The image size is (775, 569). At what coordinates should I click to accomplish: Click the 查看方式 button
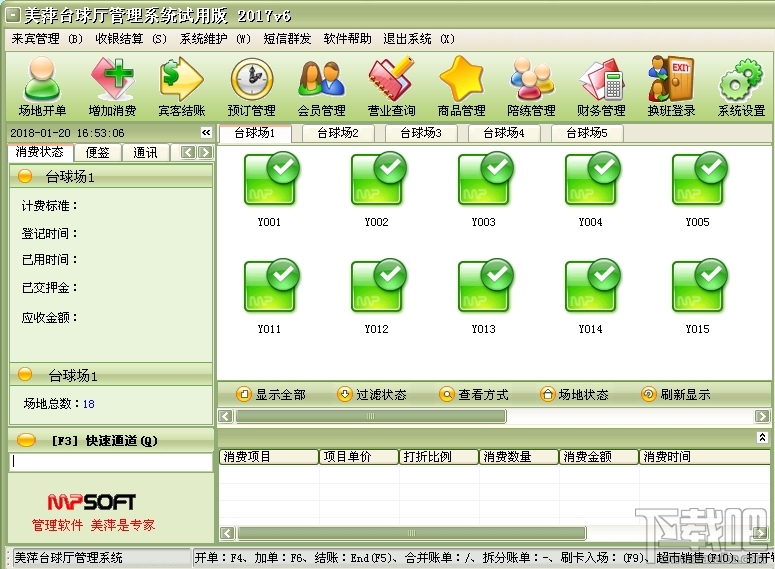474,394
